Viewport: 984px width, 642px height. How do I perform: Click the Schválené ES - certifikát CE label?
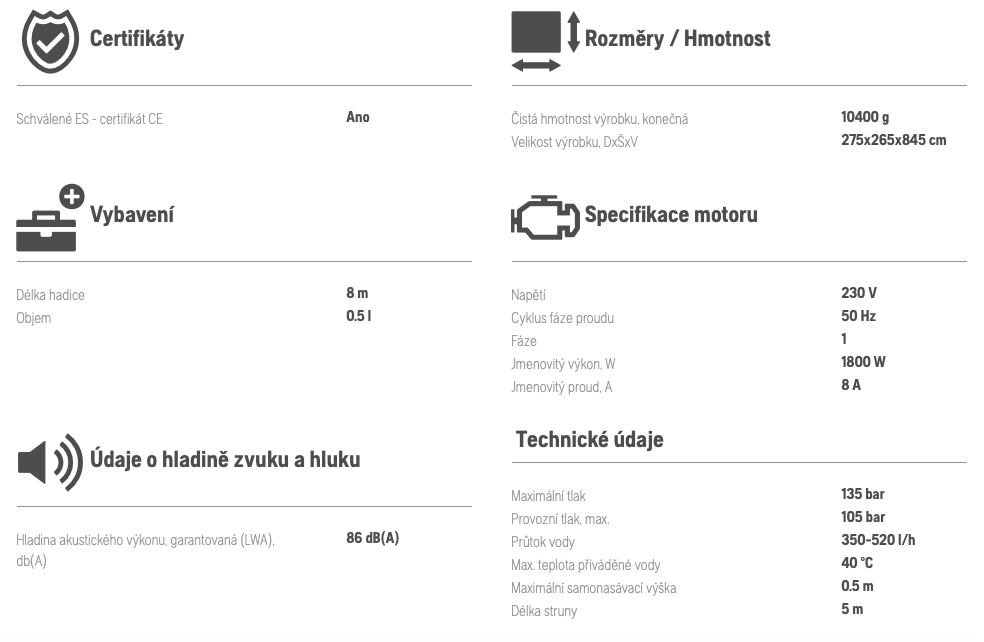pyautogui.click(x=89, y=119)
